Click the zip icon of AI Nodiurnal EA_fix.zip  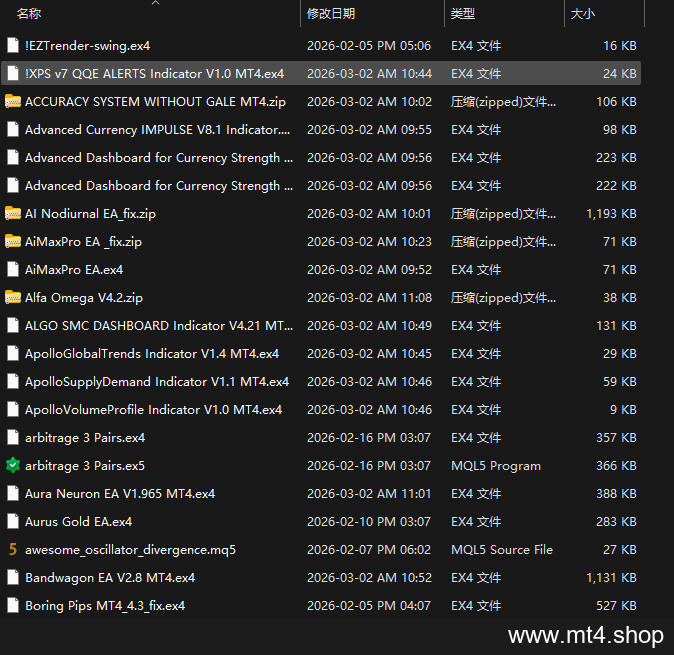click(13, 213)
